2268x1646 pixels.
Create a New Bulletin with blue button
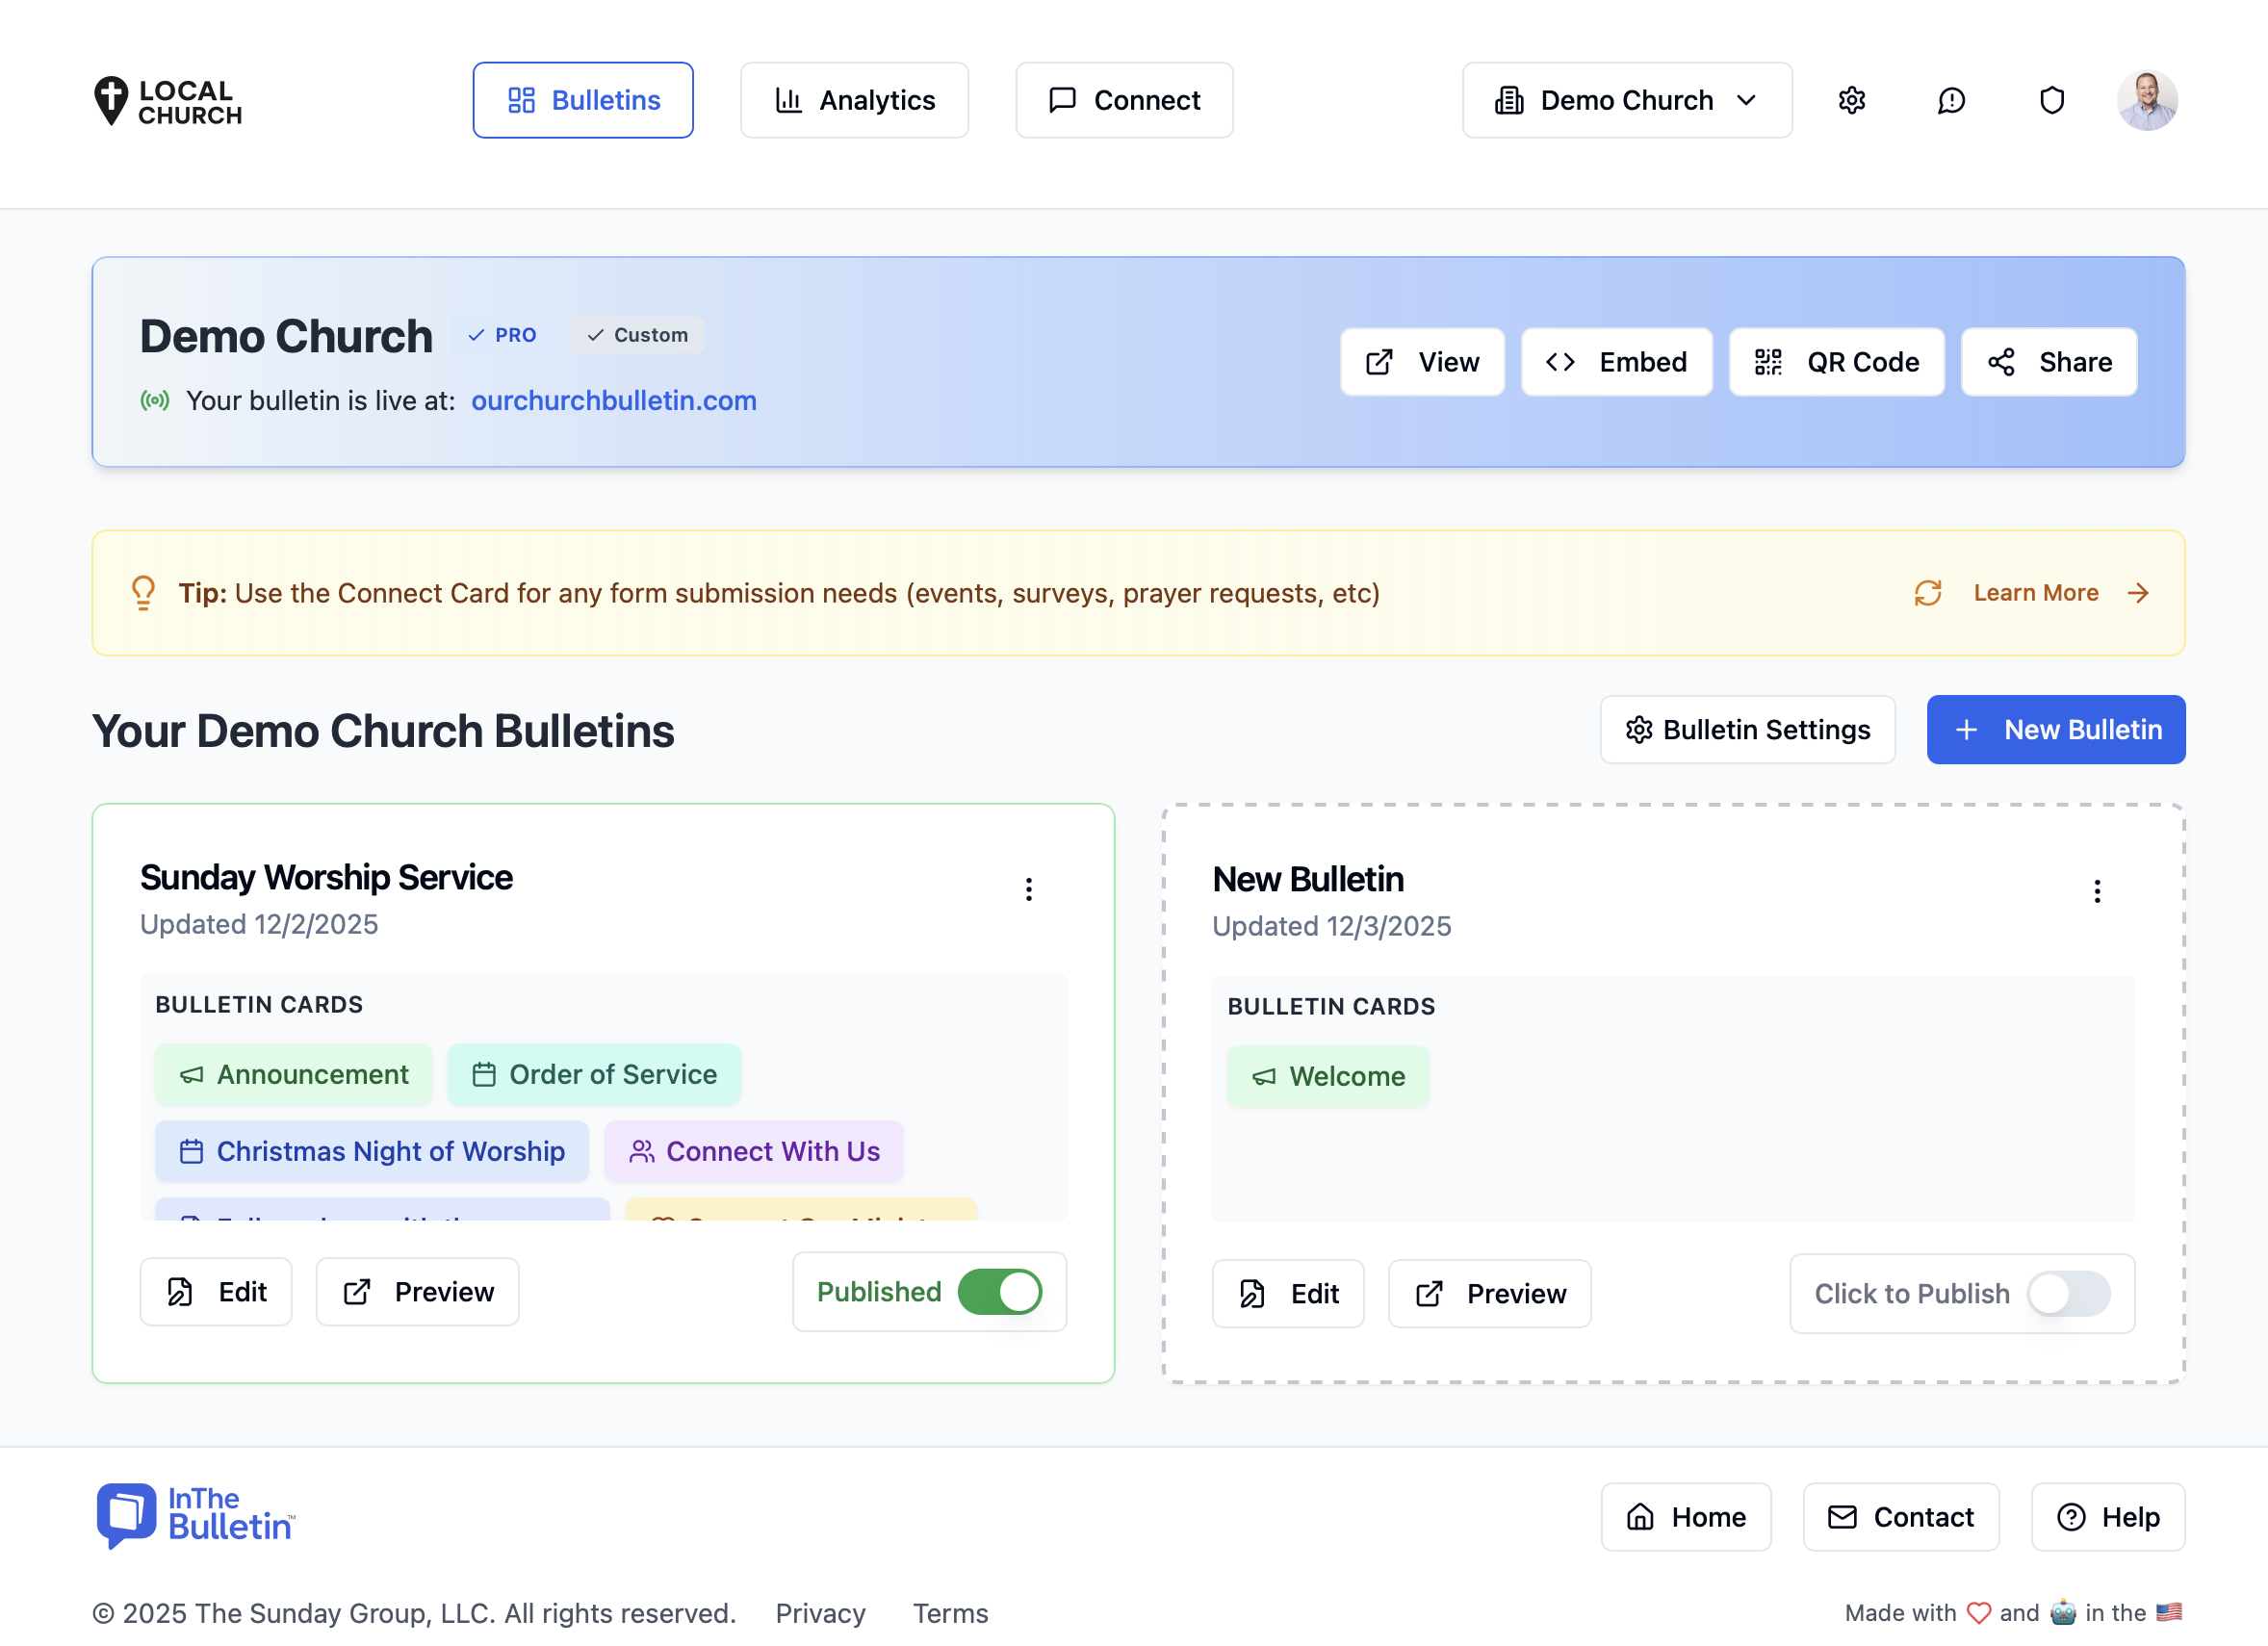2055,729
